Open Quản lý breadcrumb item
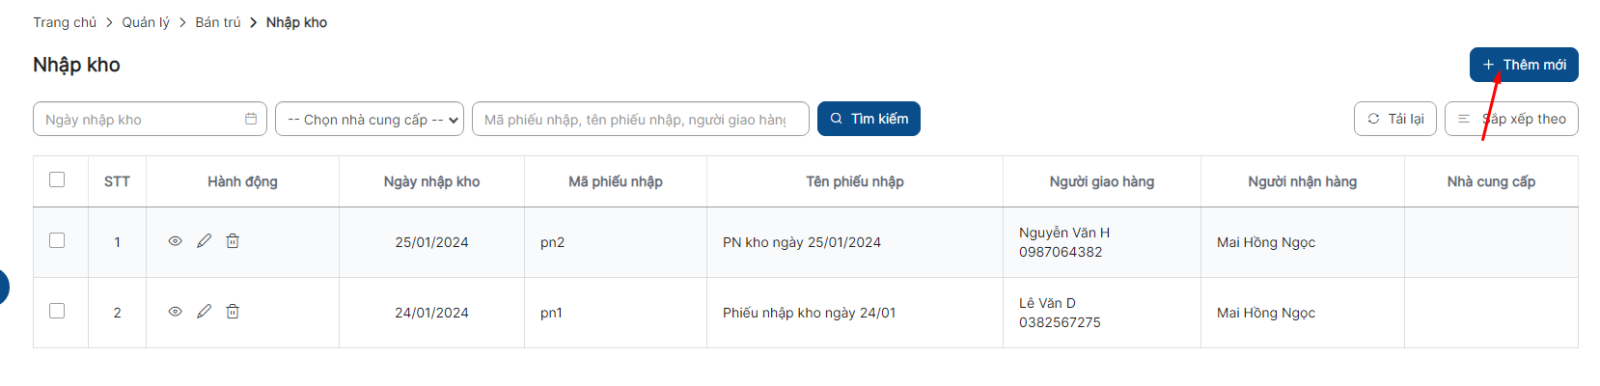 146,22
